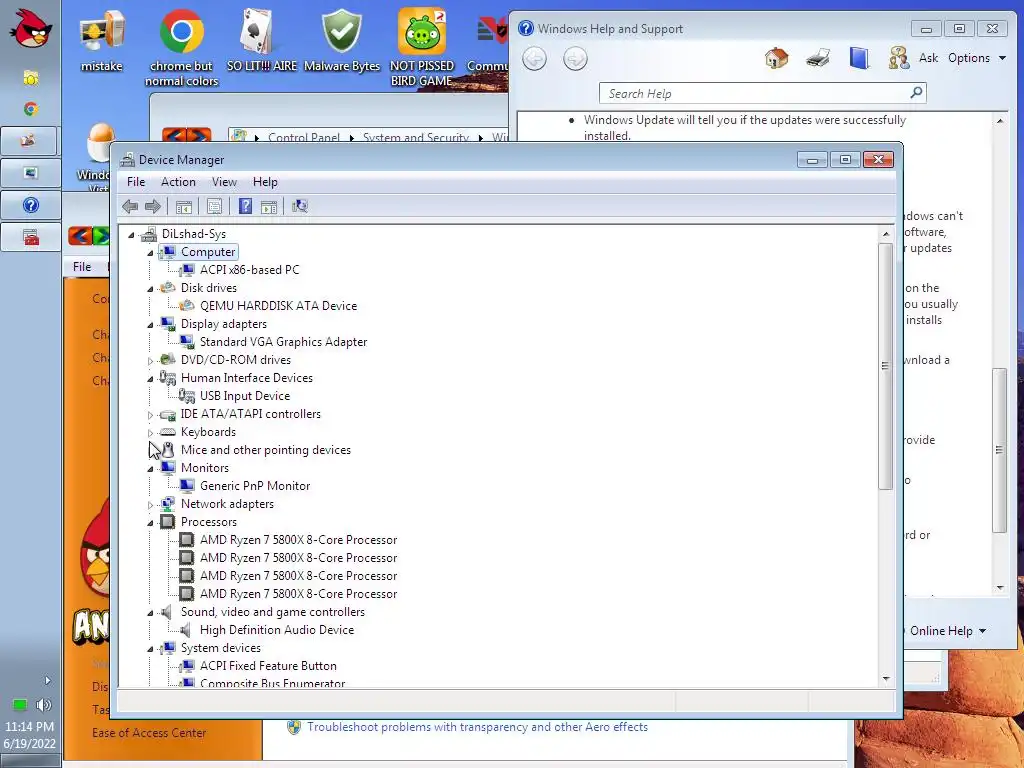The height and width of the screenshot is (768, 1024).
Task: Click the Device Manager scrollbar down arrow
Action: tap(886, 679)
